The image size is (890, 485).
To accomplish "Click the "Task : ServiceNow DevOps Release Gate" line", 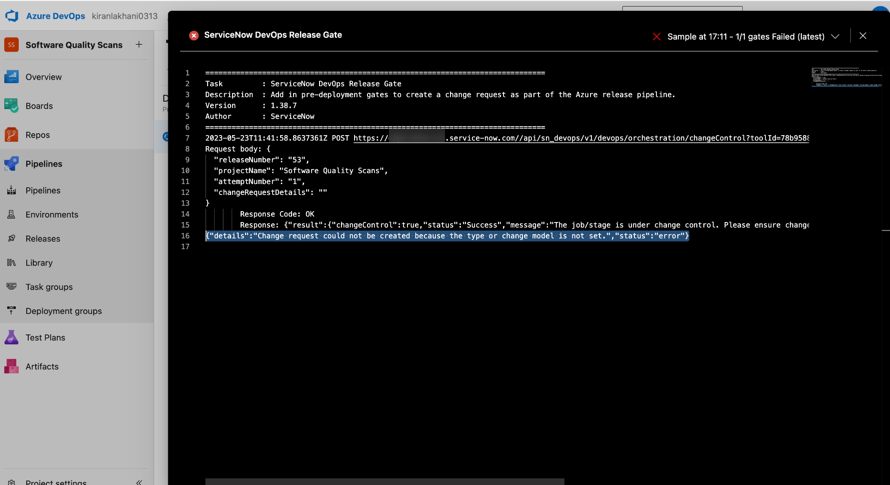I will pyautogui.click(x=303, y=84).
